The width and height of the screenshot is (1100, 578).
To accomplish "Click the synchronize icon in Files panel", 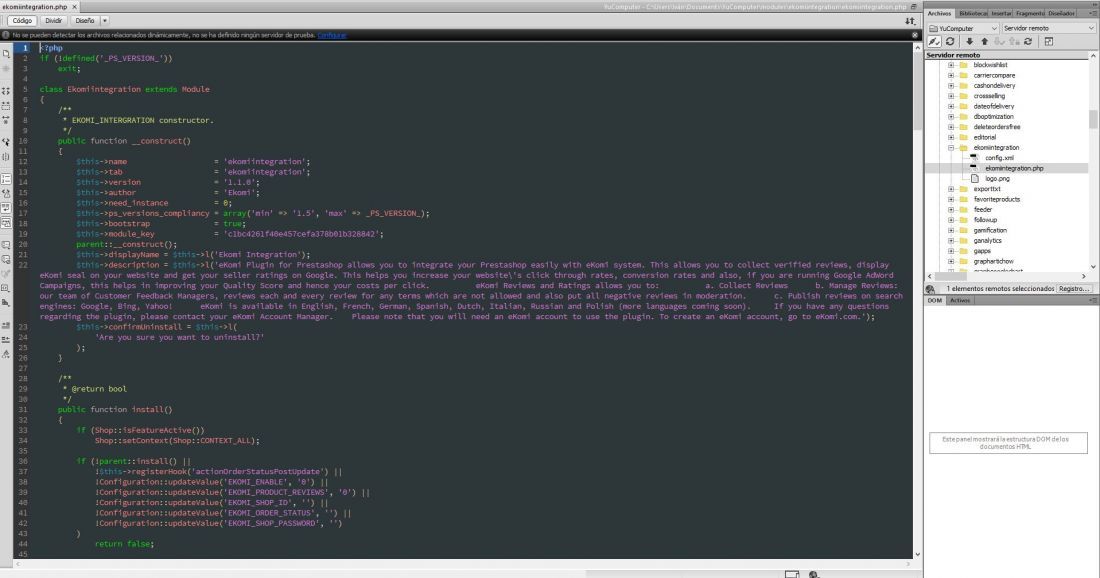I will pyautogui.click(x=1028, y=42).
